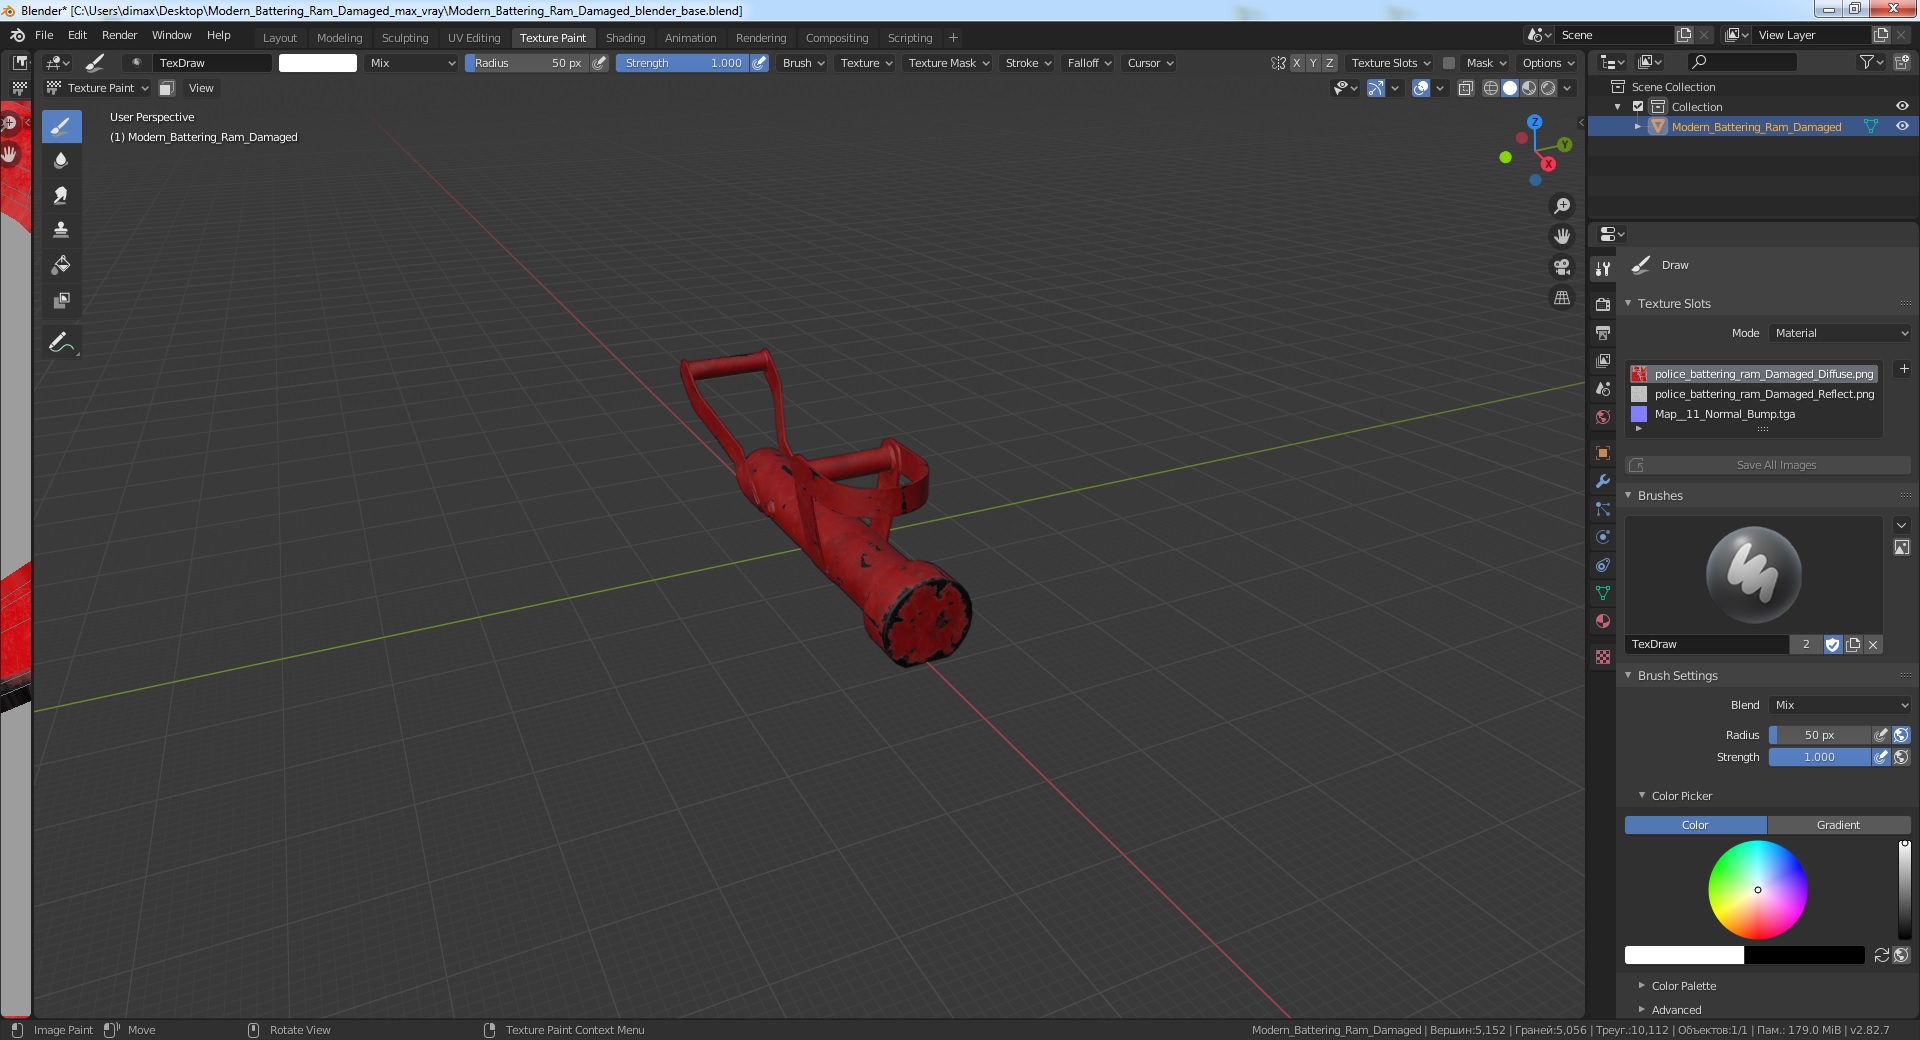
Task: Switch to wireframe viewport shading
Action: 1491,88
